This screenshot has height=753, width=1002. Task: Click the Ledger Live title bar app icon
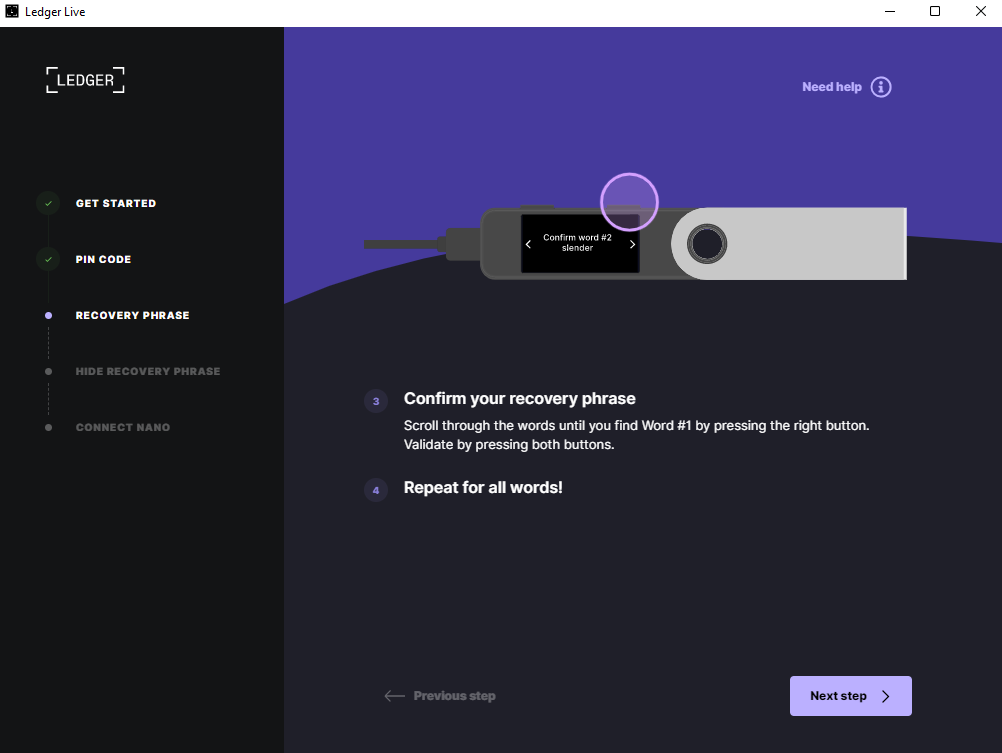pyautogui.click(x=13, y=12)
